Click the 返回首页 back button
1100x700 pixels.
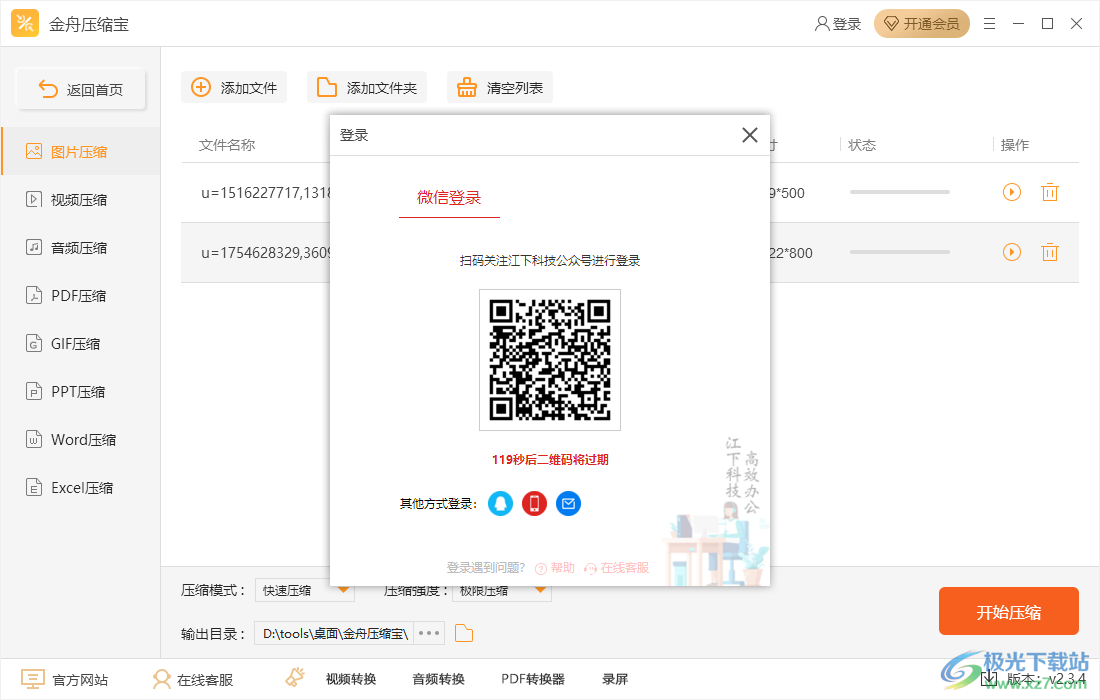tap(81, 89)
